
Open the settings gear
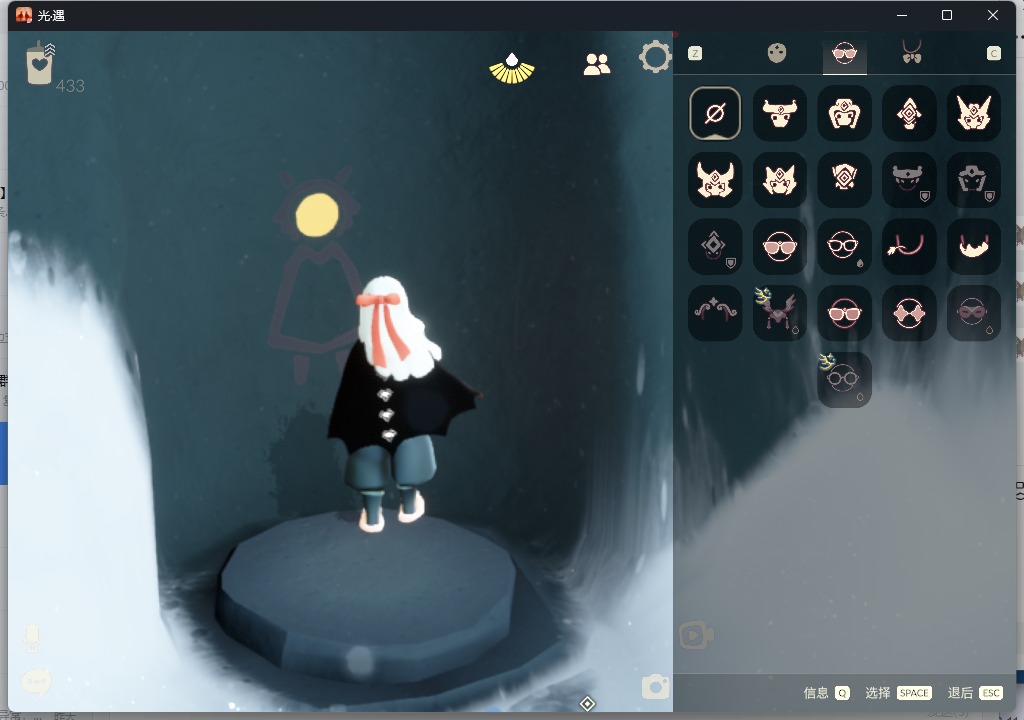[656, 58]
